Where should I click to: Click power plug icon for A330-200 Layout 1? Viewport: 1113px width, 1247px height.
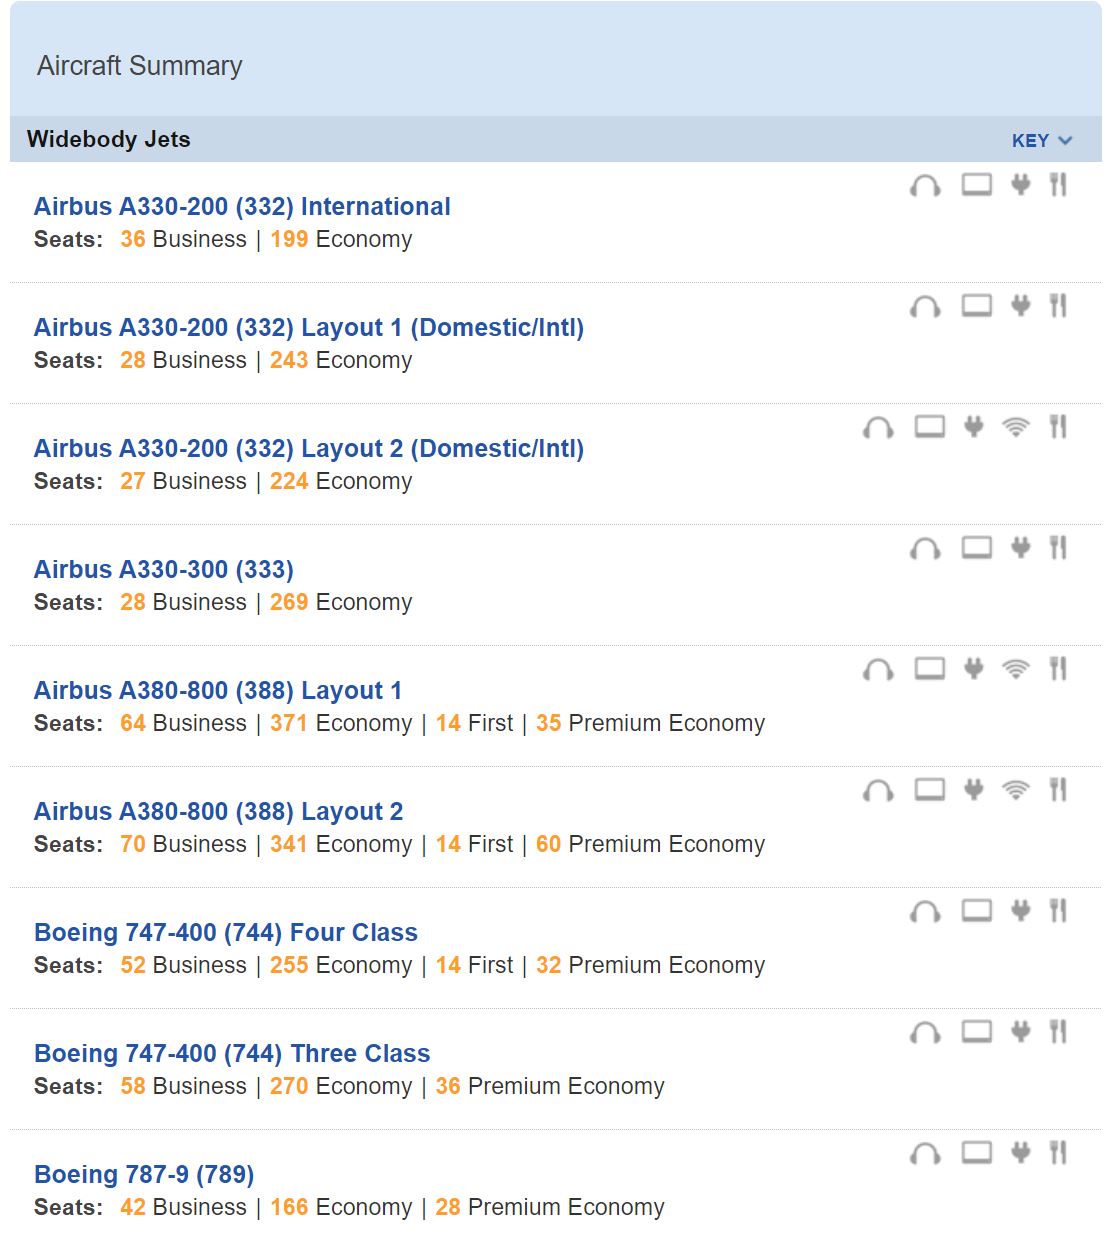pyautogui.click(x=1020, y=306)
